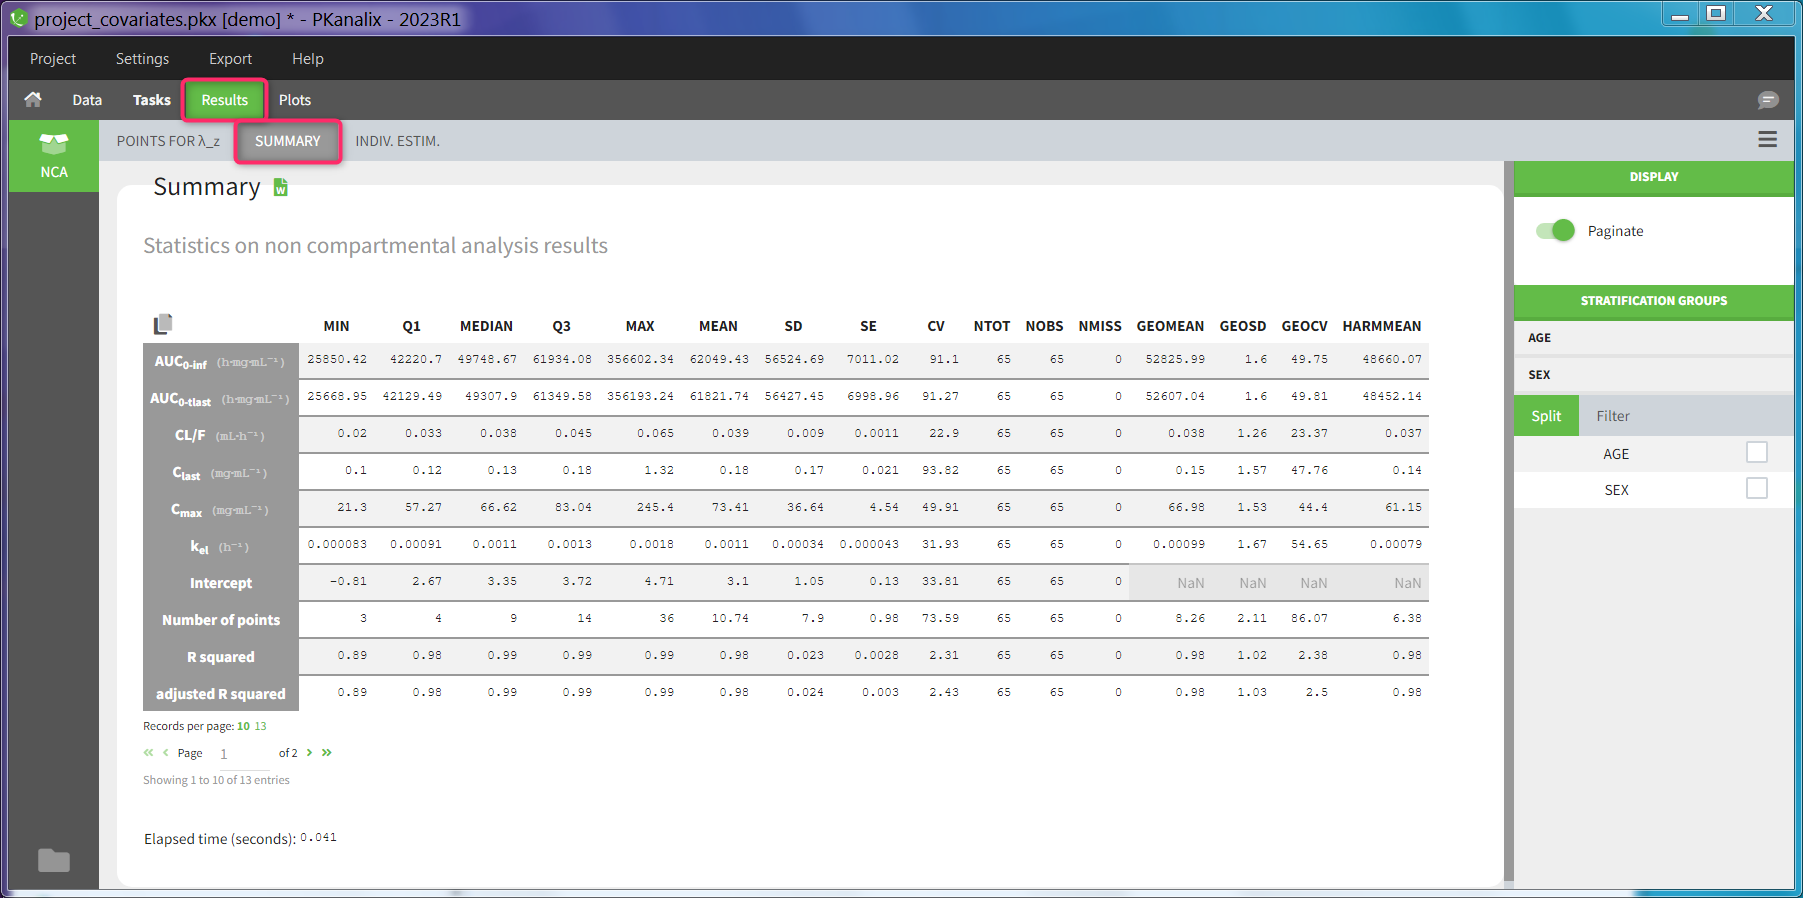Open the folder icon at bottom left
The height and width of the screenshot is (898, 1803).
point(54,860)
